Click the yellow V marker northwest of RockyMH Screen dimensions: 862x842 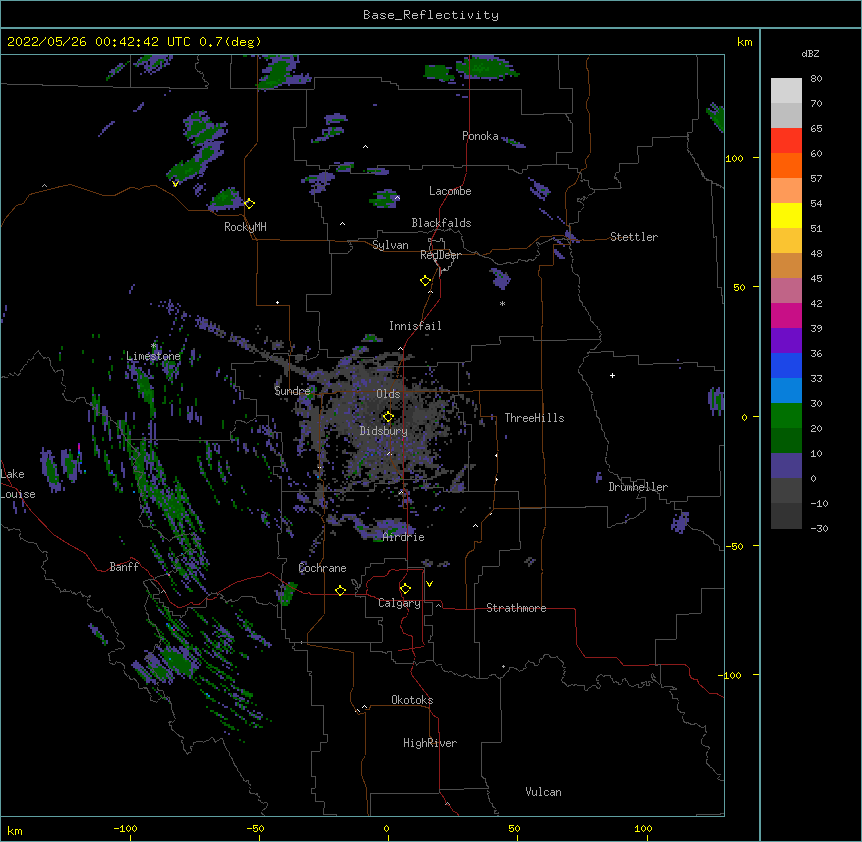[x=175, y=184]
